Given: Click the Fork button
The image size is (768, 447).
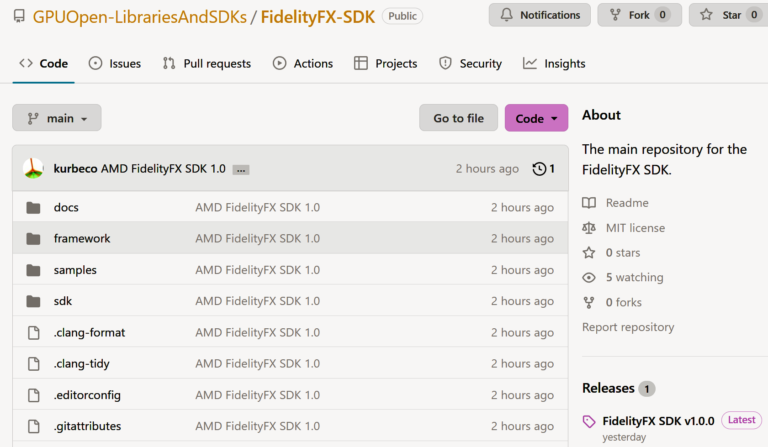Looking at the screenshot, I should coord(639,15).
